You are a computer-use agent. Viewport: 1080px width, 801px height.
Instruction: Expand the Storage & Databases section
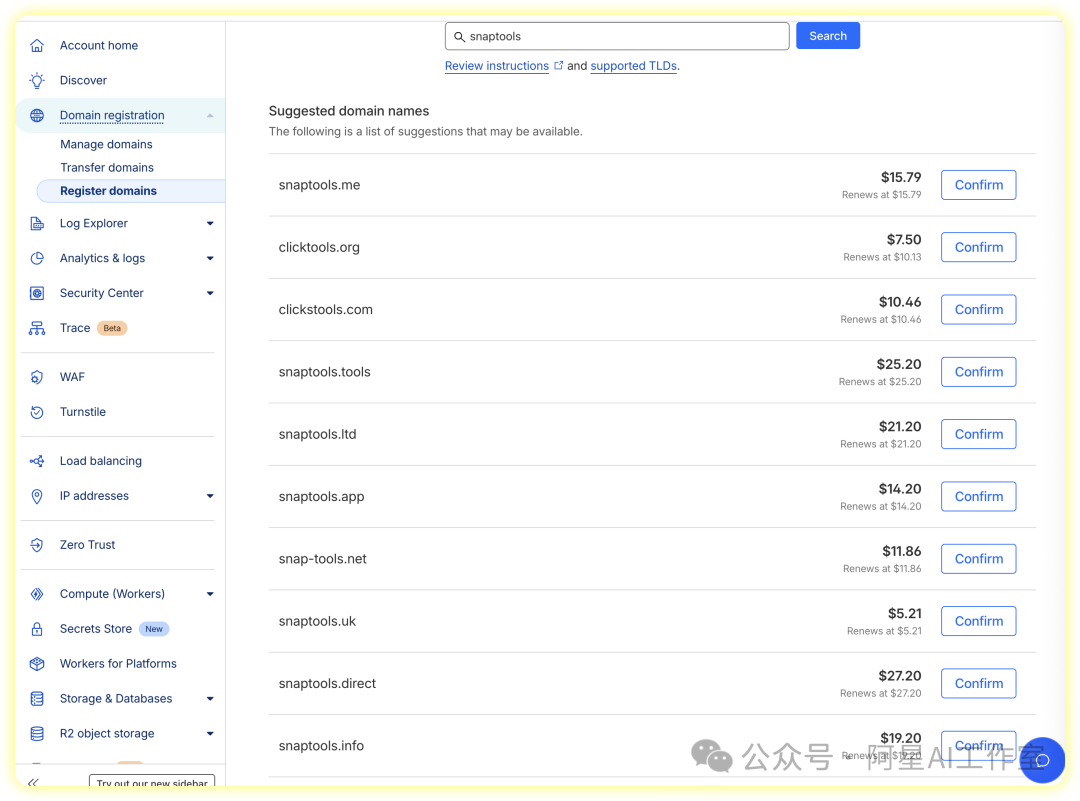pyautogui.click(x=210, y=699)
